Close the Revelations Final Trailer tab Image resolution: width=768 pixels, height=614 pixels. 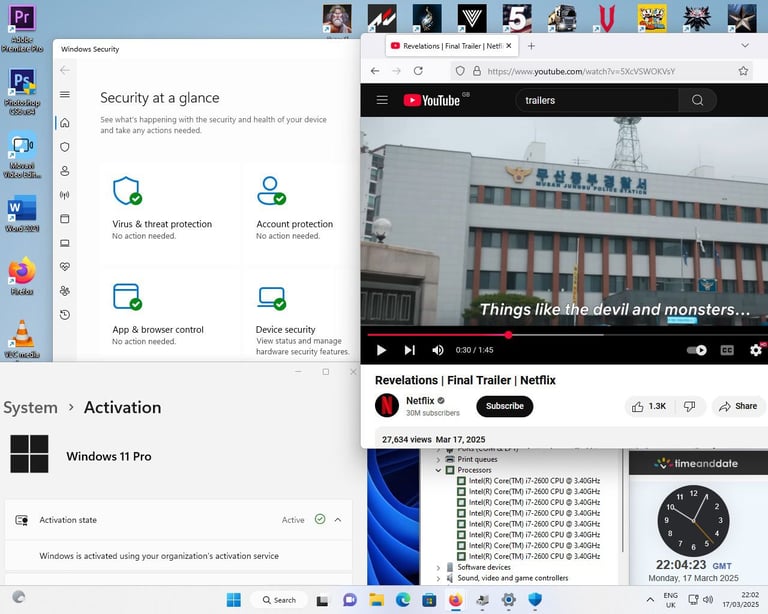[x=509, y=46]
